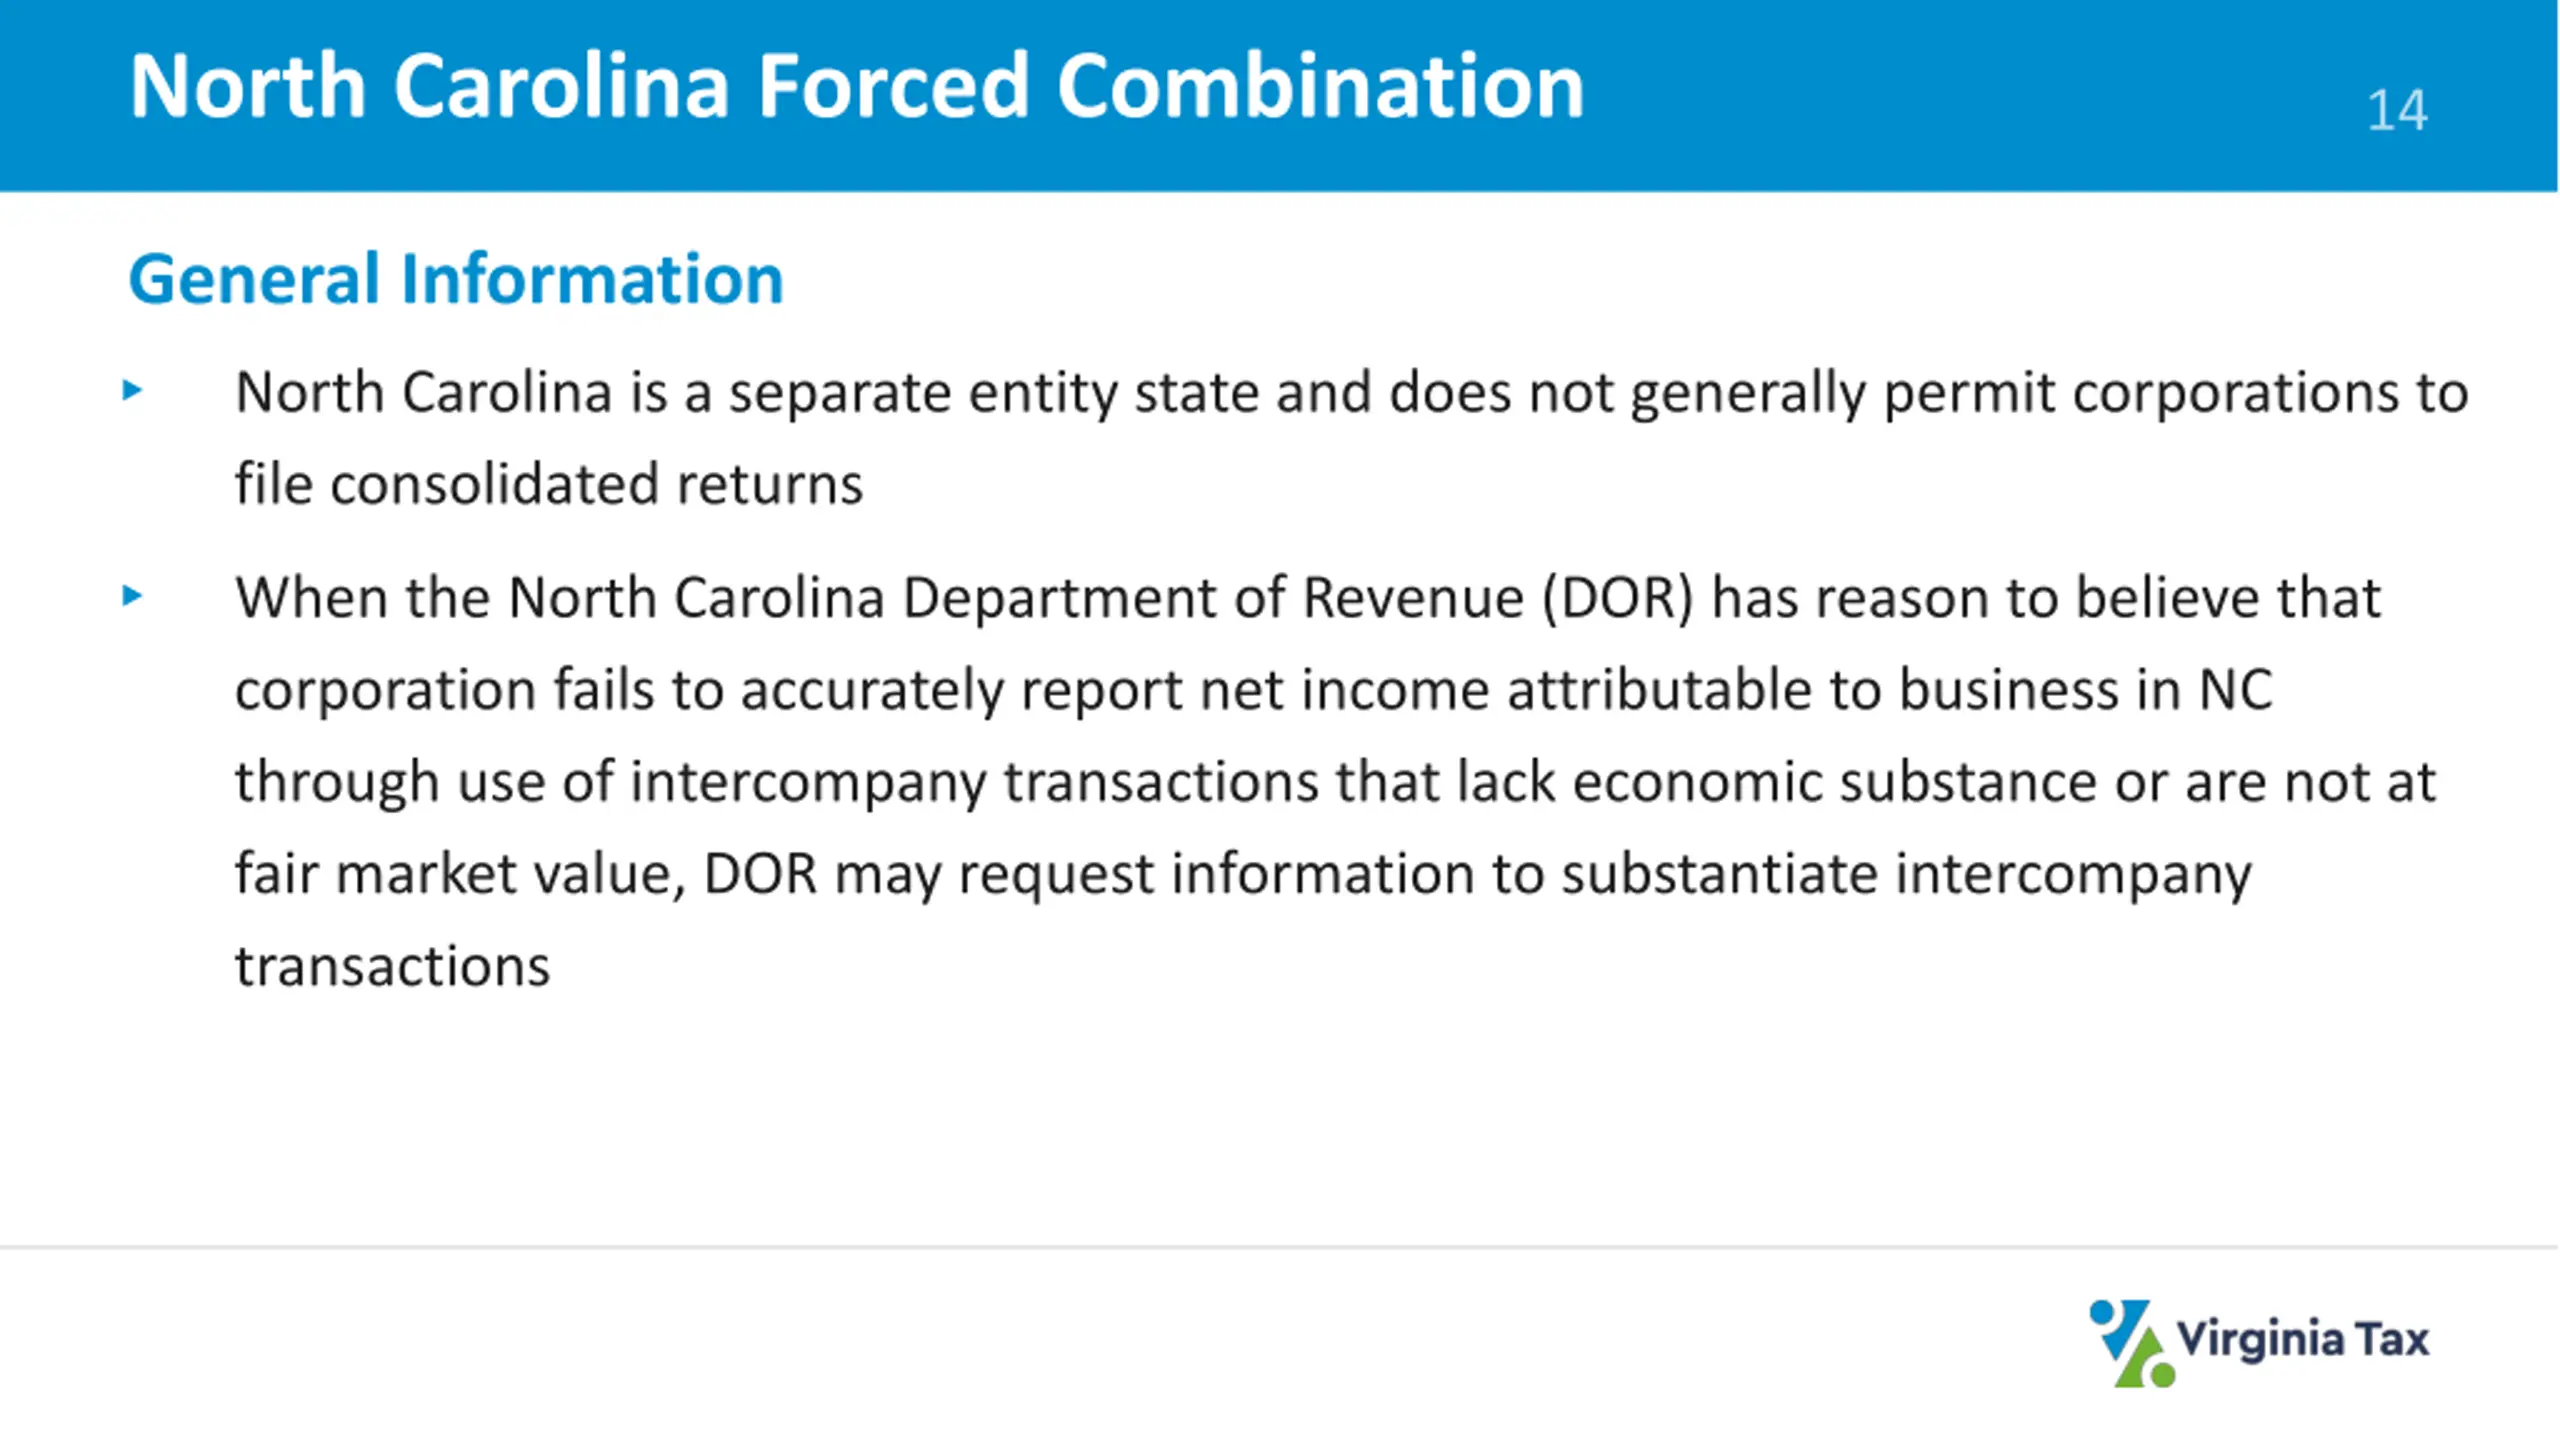Click 'substantiate intercompany' phrase
2560x1440 pixels.
[1906, 875]
